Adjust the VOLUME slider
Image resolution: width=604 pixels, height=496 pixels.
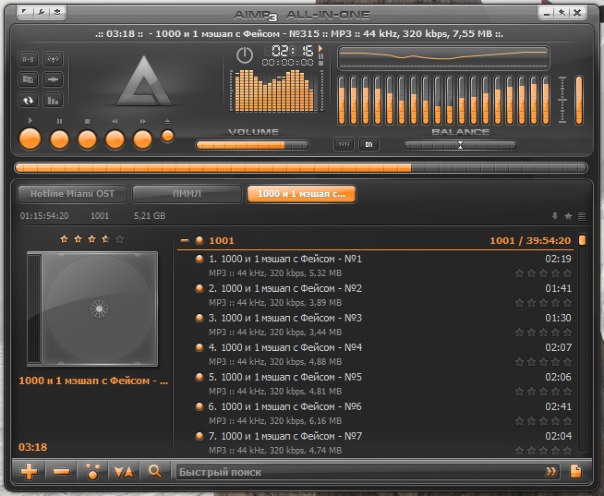tap(252, 145)
